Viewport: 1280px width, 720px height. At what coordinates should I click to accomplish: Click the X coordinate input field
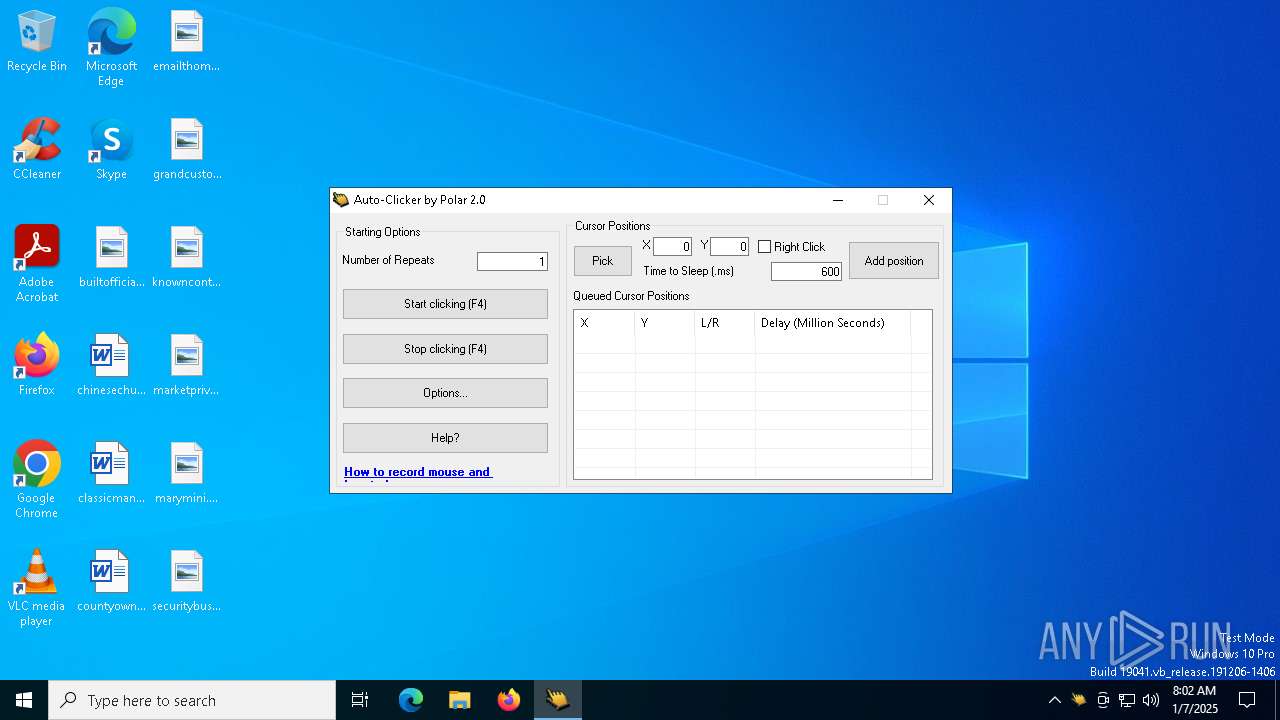[x=672, y=247]
